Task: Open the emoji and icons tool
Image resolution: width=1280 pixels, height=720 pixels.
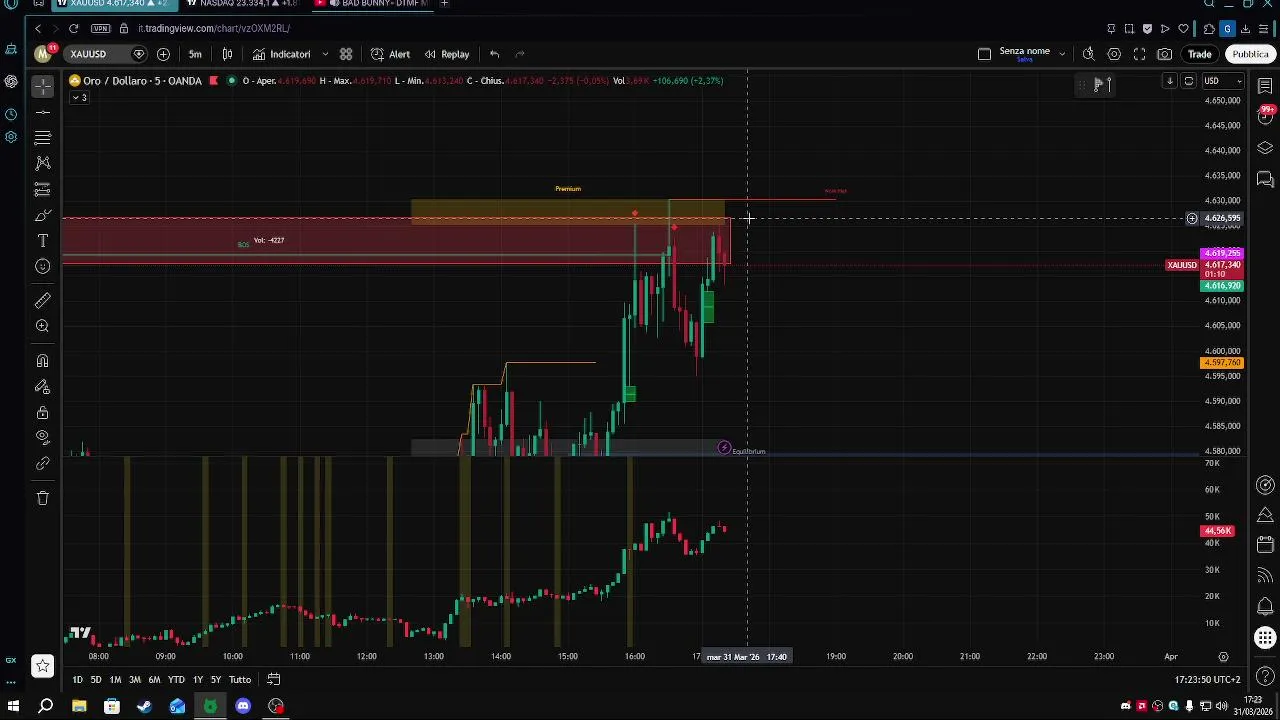Action: (x=42, y=266)
